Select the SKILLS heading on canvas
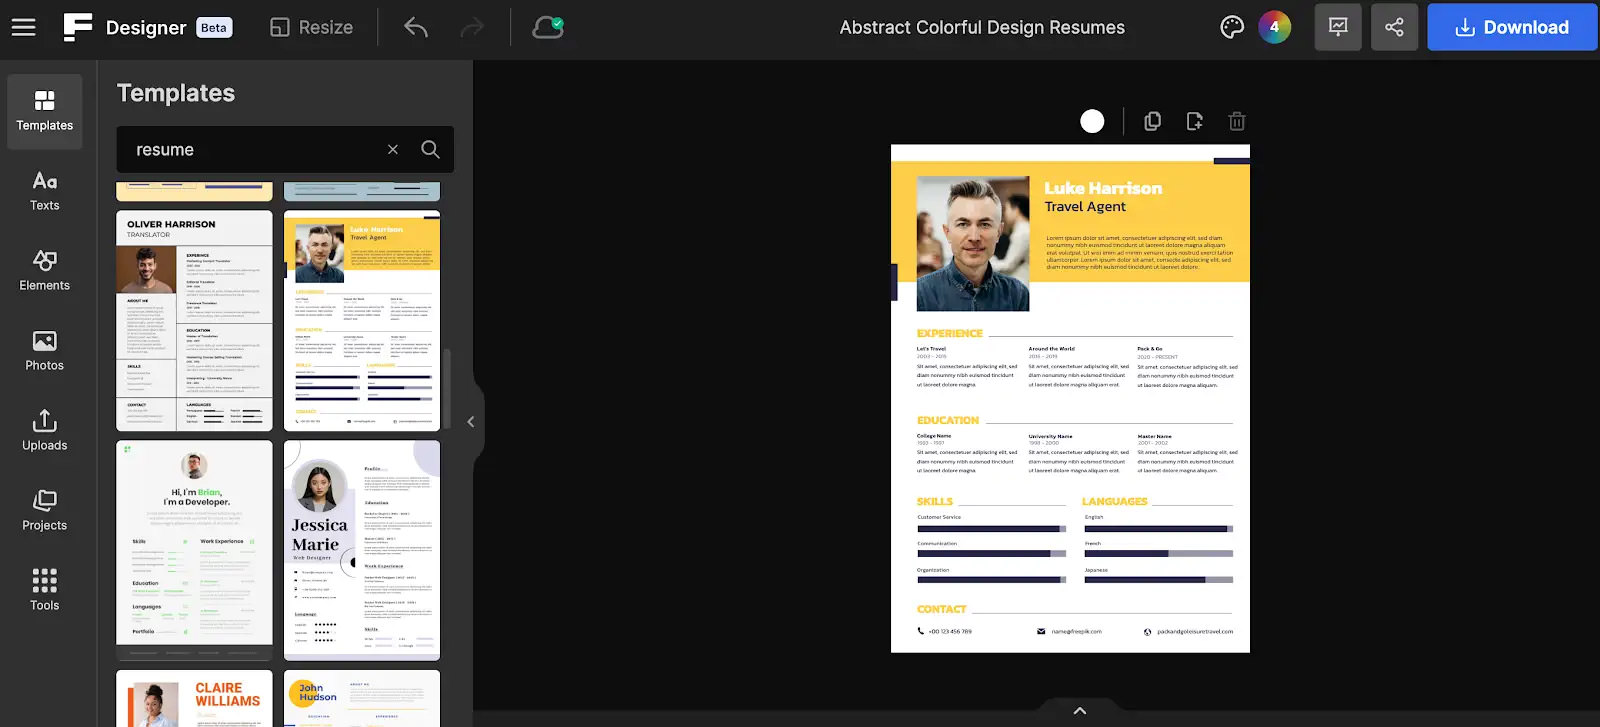 coord(935,501)
